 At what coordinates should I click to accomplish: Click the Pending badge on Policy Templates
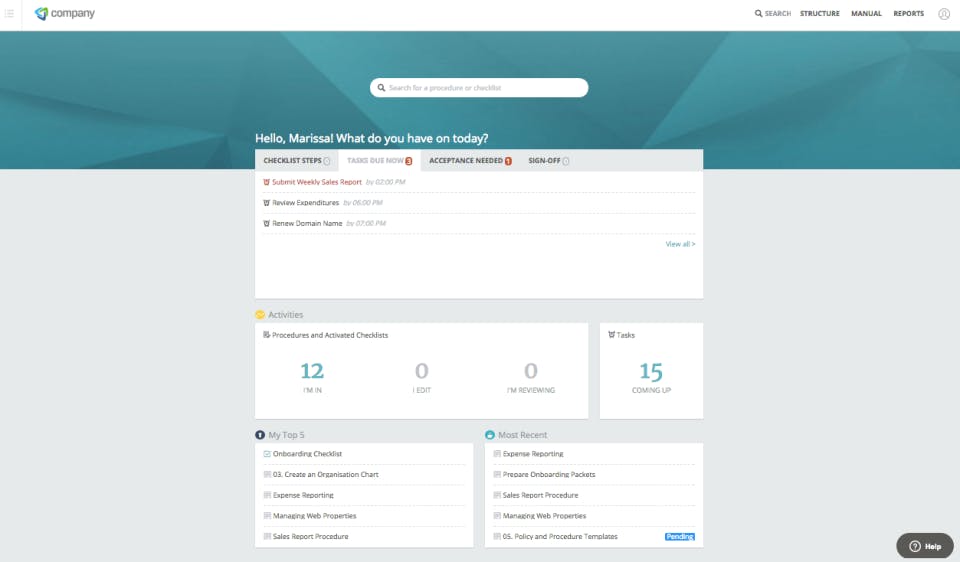click(680, 536)
